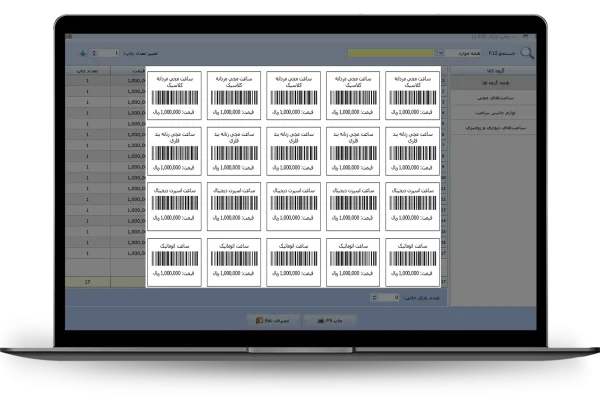600x400 pixels.
Task: Adjust the تعداد بارکد خالی stepper arrows
Action: pyautogui.click(x=374, y=297)
